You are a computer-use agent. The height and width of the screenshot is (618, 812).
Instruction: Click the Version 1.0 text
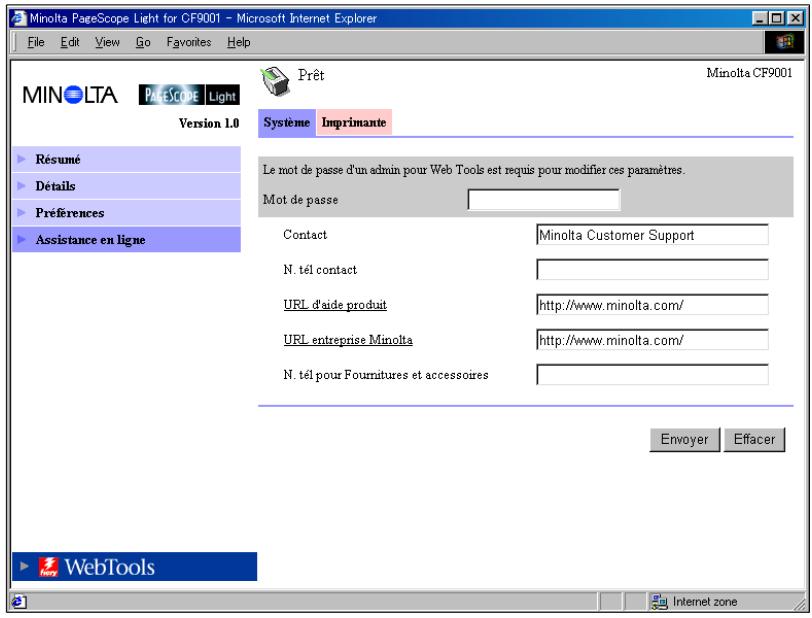point(209,123)
